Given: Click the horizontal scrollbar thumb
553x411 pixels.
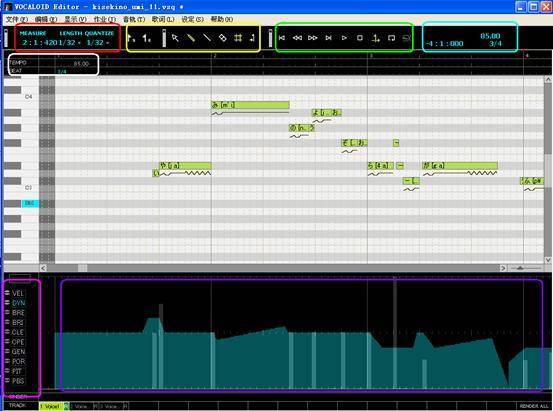Looking at the screenshot, I should point(83,268).
